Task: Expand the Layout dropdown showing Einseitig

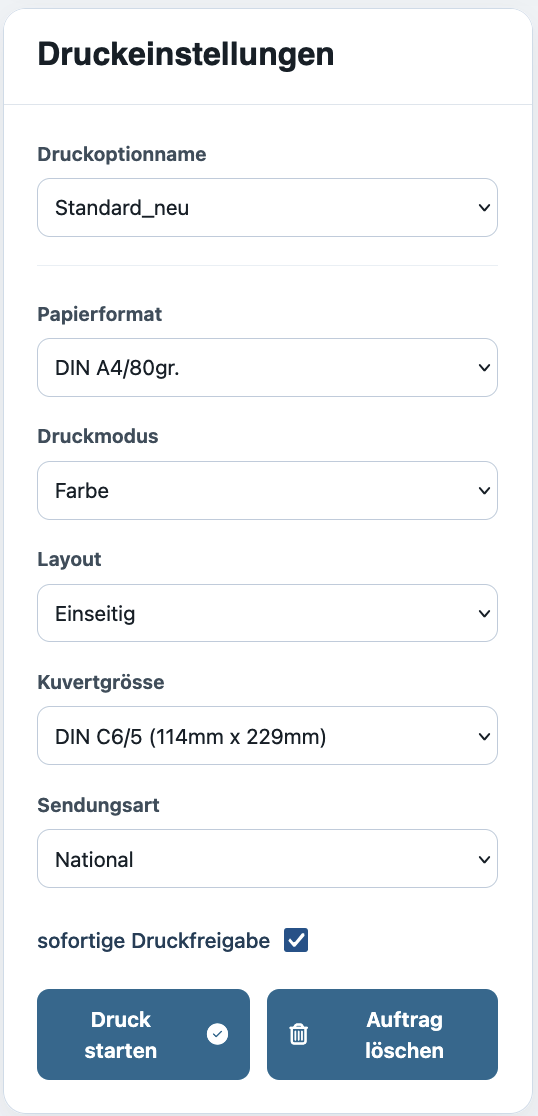Action: [x=268, y=614]
